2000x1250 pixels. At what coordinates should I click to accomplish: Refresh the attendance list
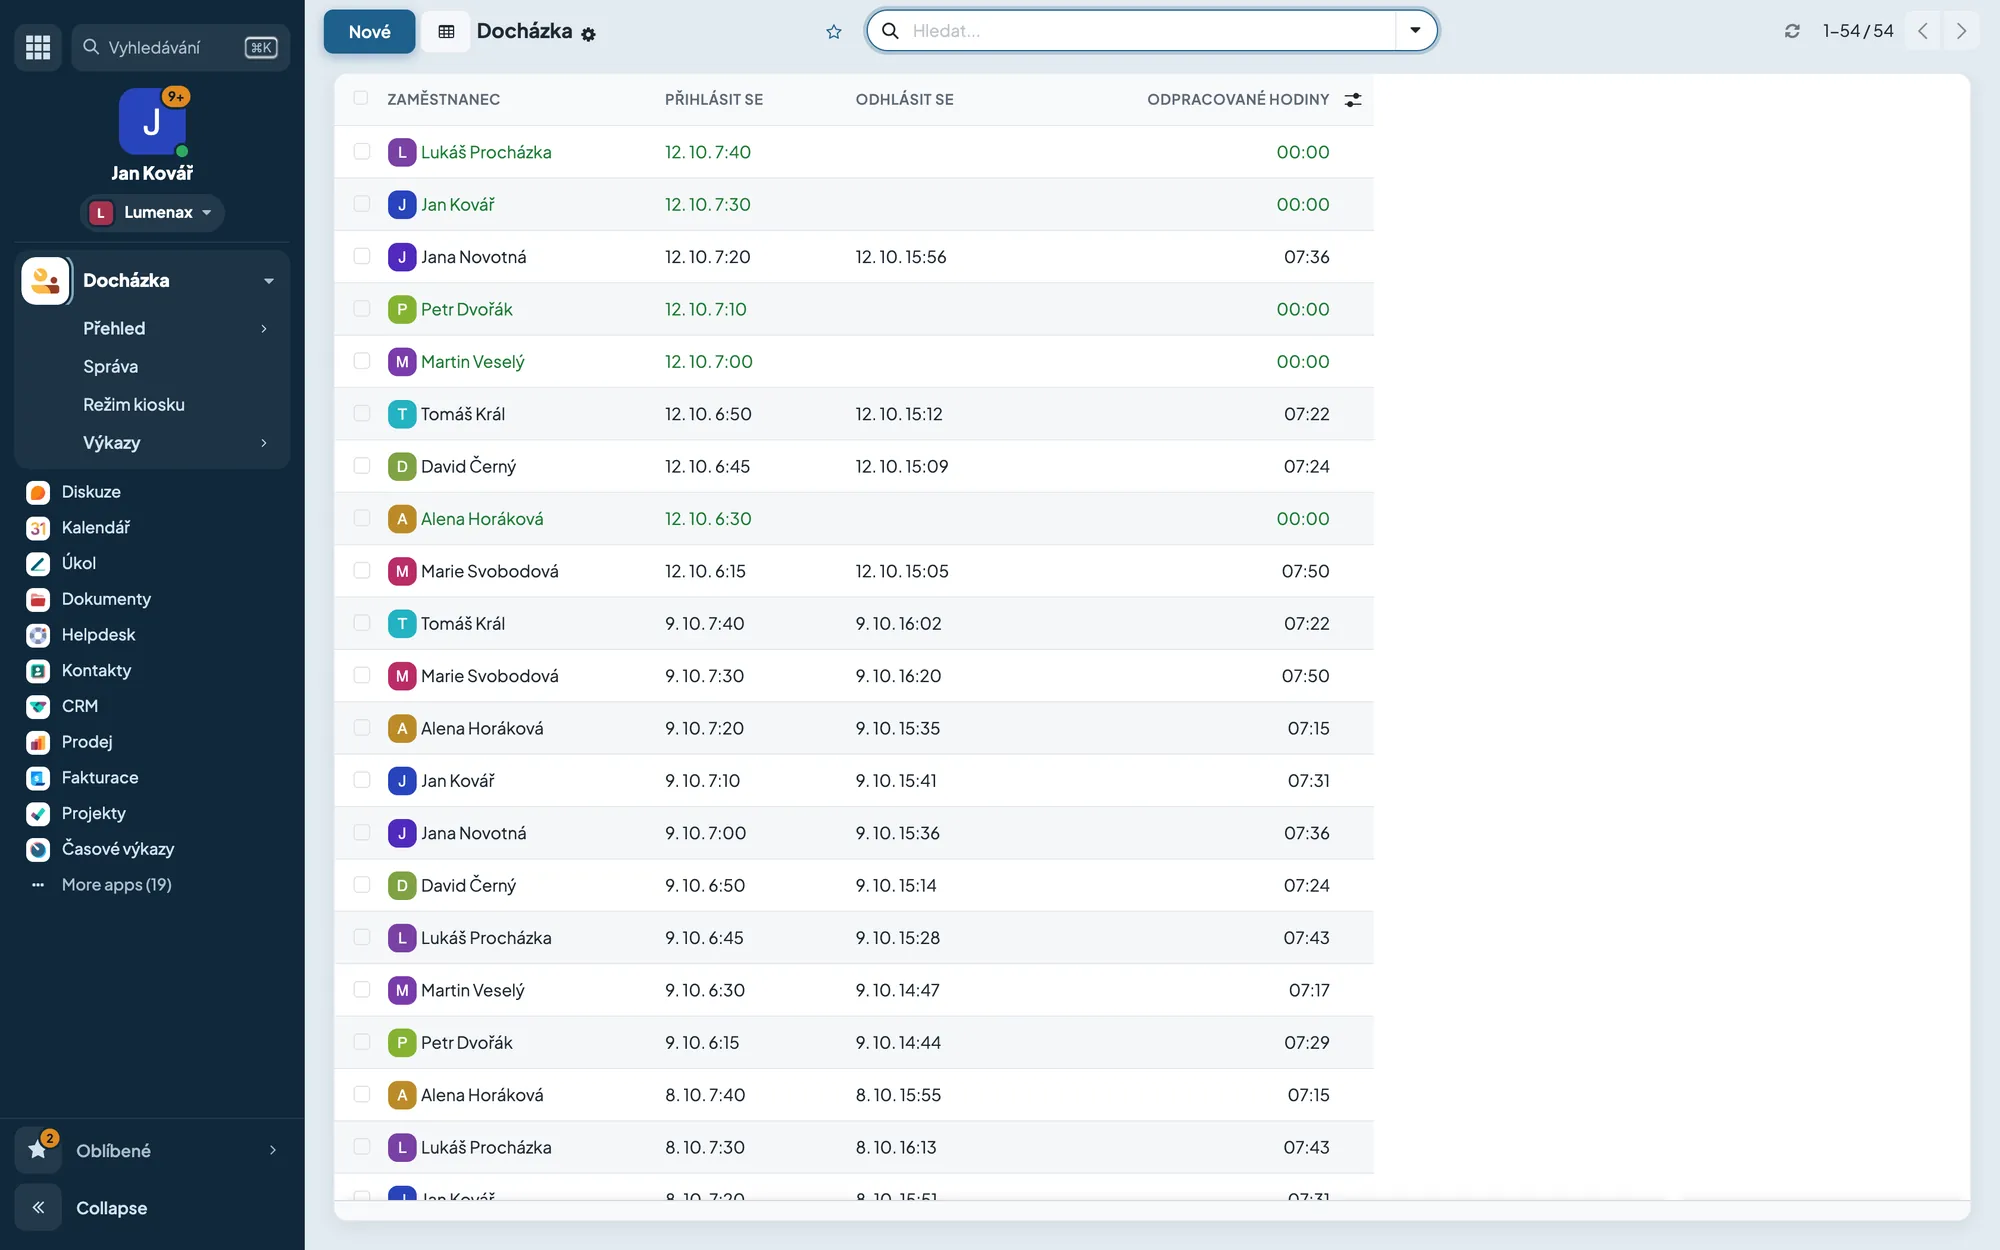1792,31
